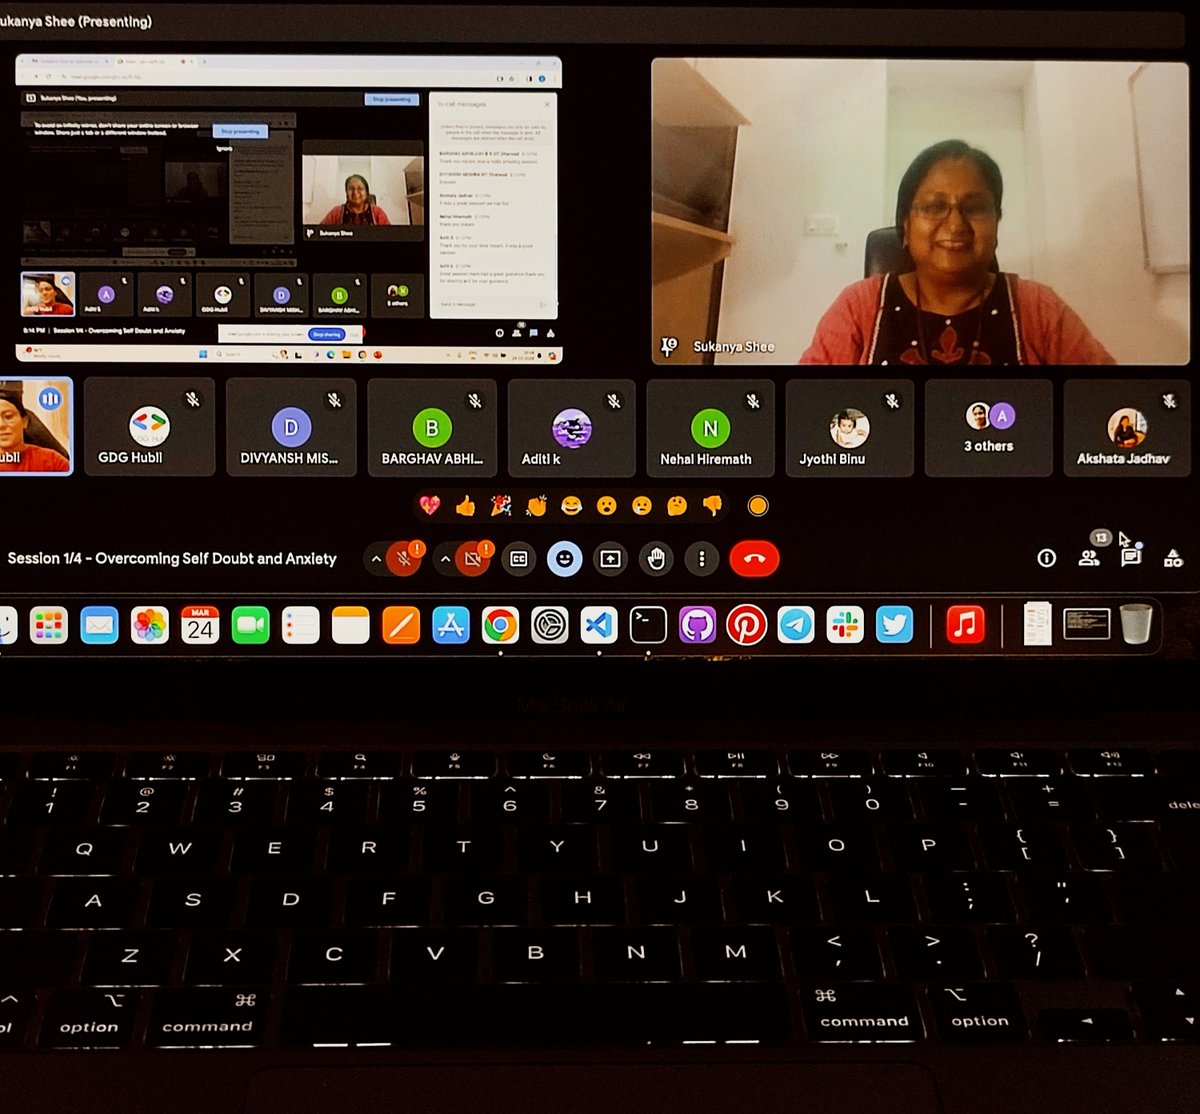Image resolution: width=1200 pixels, height=1114 pixels.
Task: Open the document stack in the Dock
Action: 1038,624
